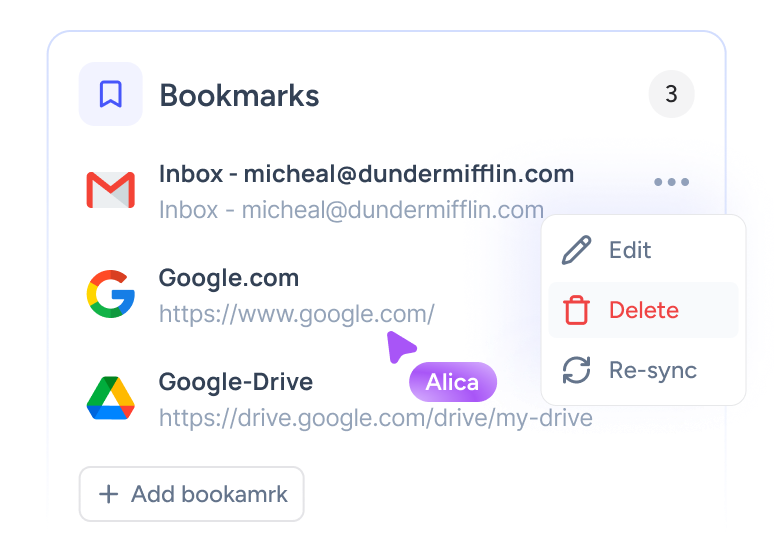Click the circular re-sync arrows icon
This screenshot has height=536, width=774.
[x=577, y=370]
